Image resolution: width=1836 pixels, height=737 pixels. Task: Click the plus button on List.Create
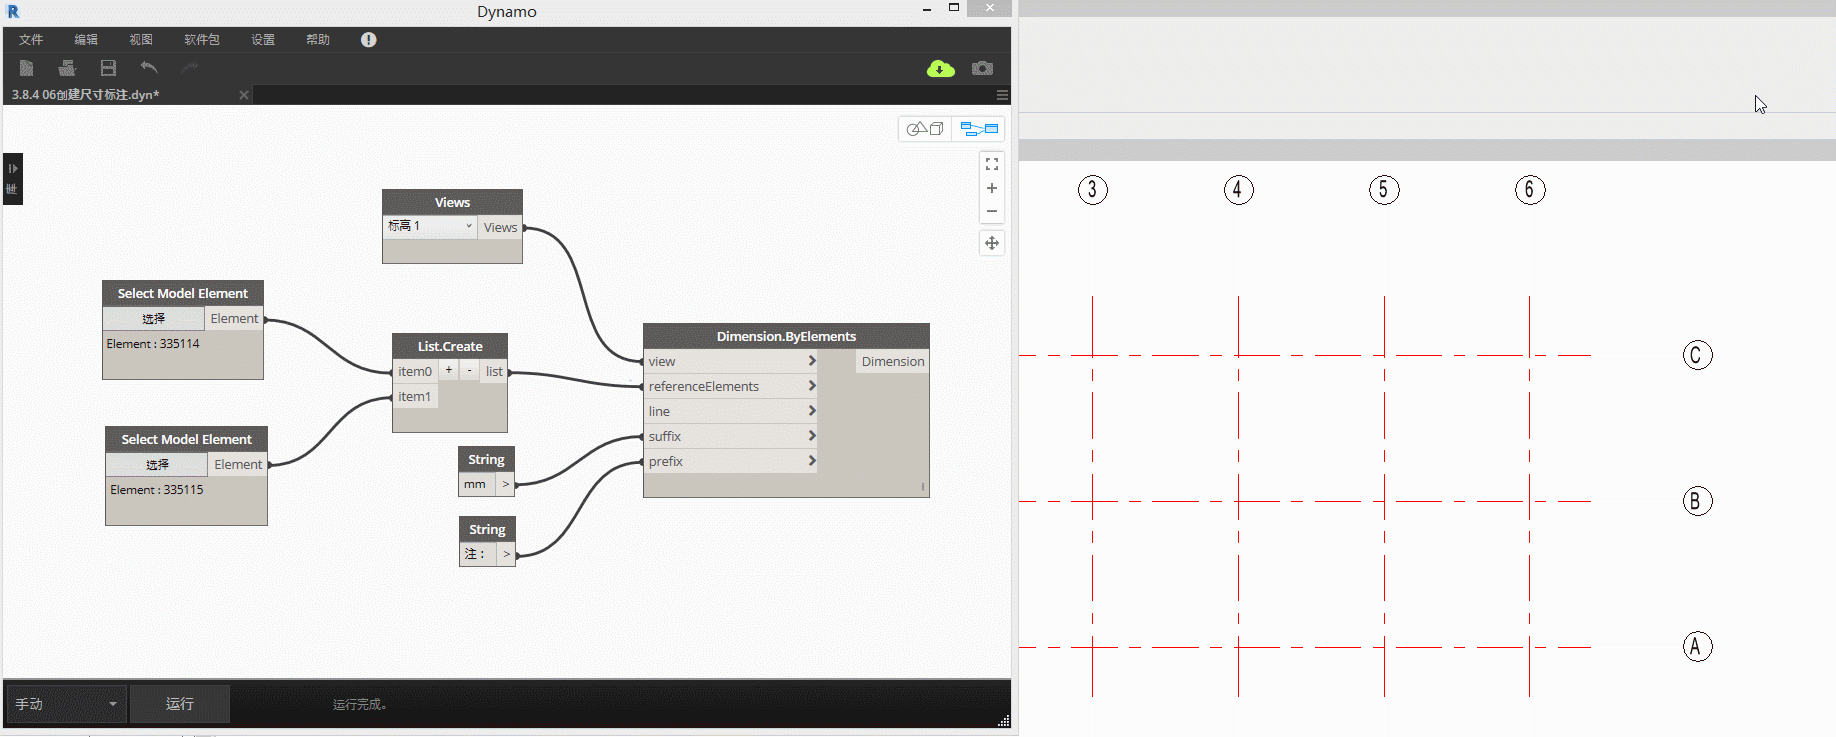449,370
